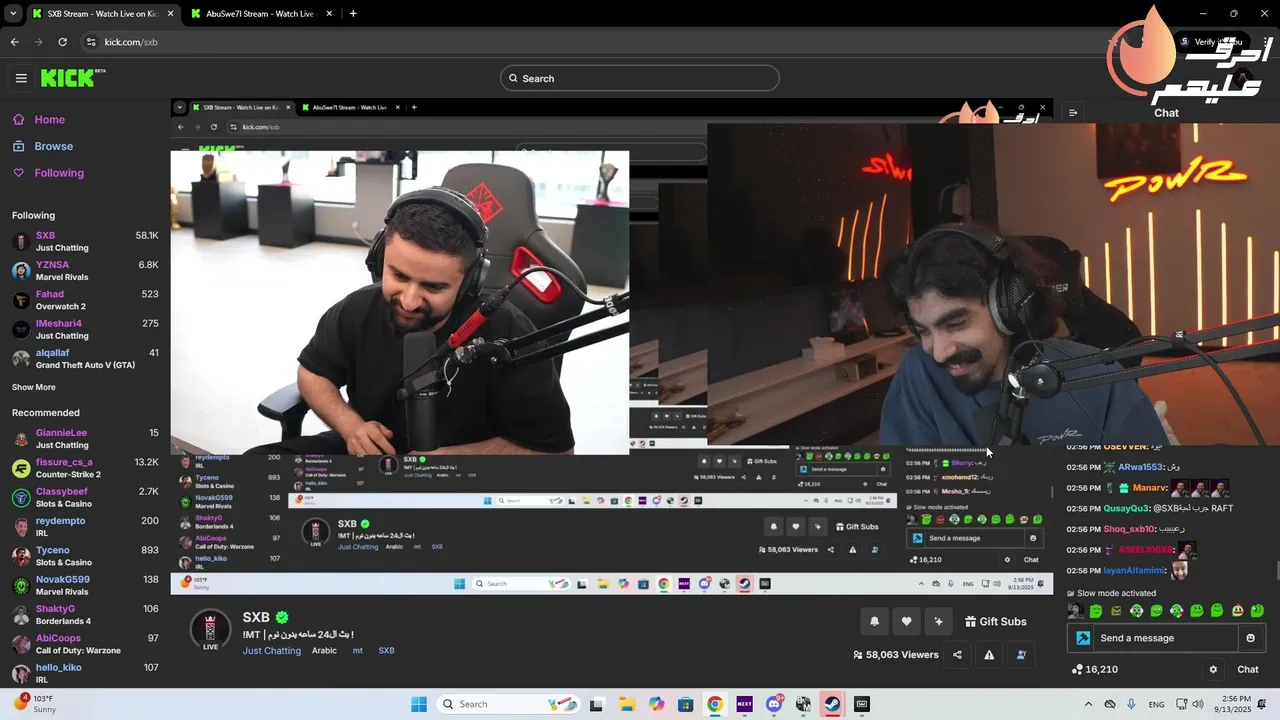
Task: Open Microsoft Store from taskbar
Action: tap(685, 704)
